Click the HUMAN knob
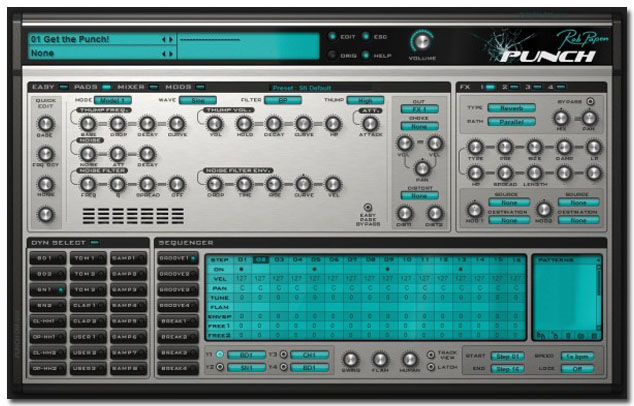Image resolution: width=634 pixels, height=406 pixels. (409, 359)
